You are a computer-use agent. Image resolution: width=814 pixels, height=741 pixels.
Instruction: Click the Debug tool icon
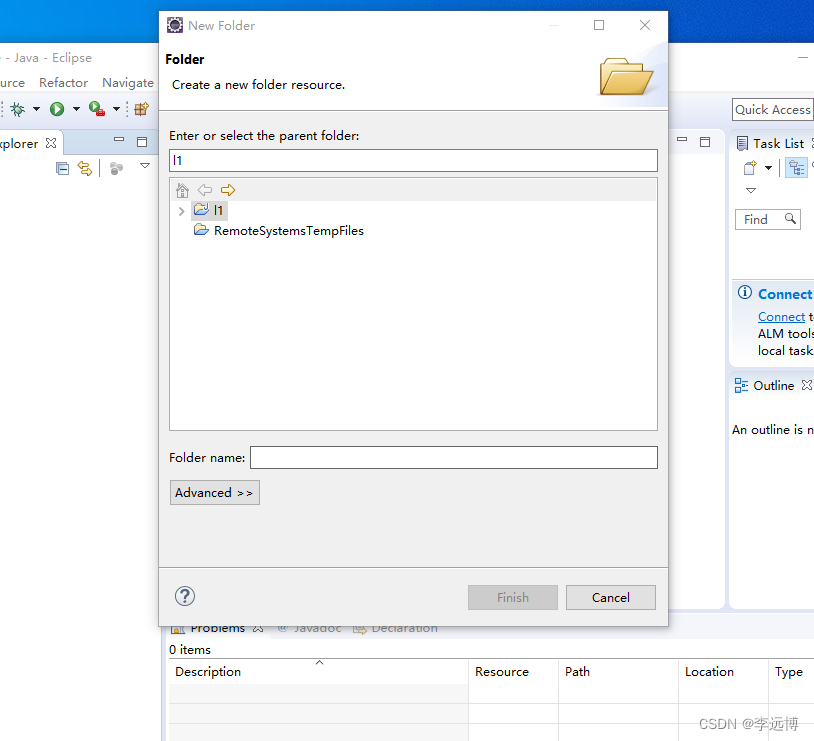(x=18, y=108)
